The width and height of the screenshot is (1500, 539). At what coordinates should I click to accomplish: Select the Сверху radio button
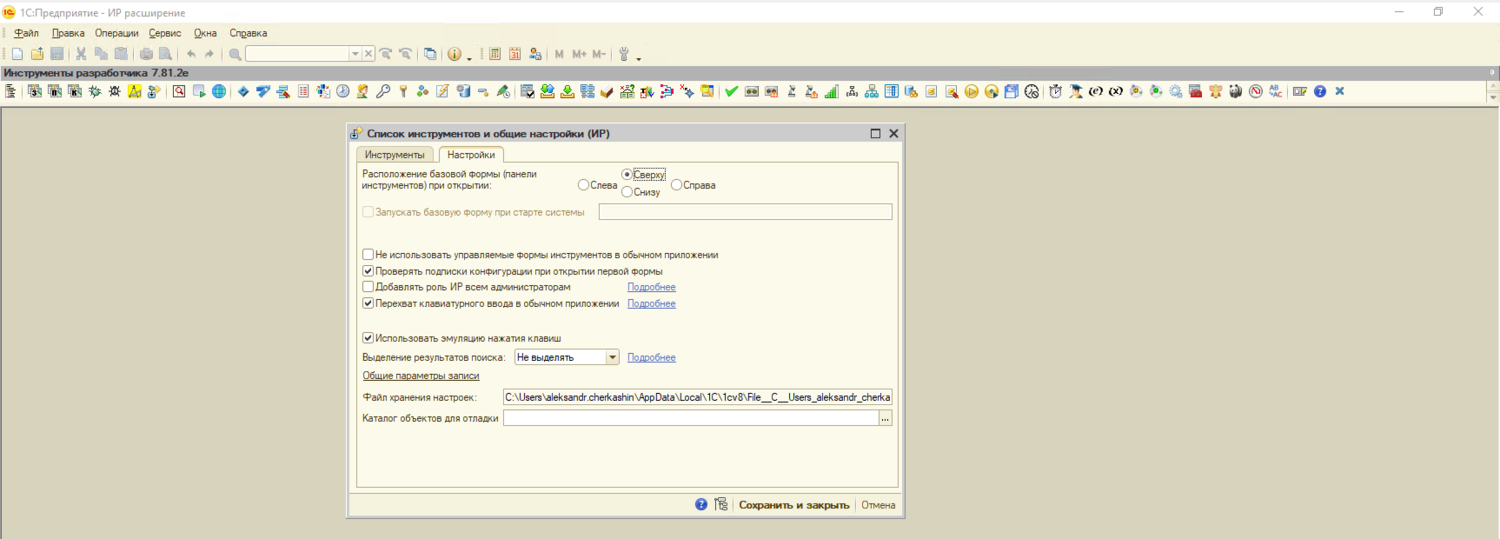pos(627,174)
